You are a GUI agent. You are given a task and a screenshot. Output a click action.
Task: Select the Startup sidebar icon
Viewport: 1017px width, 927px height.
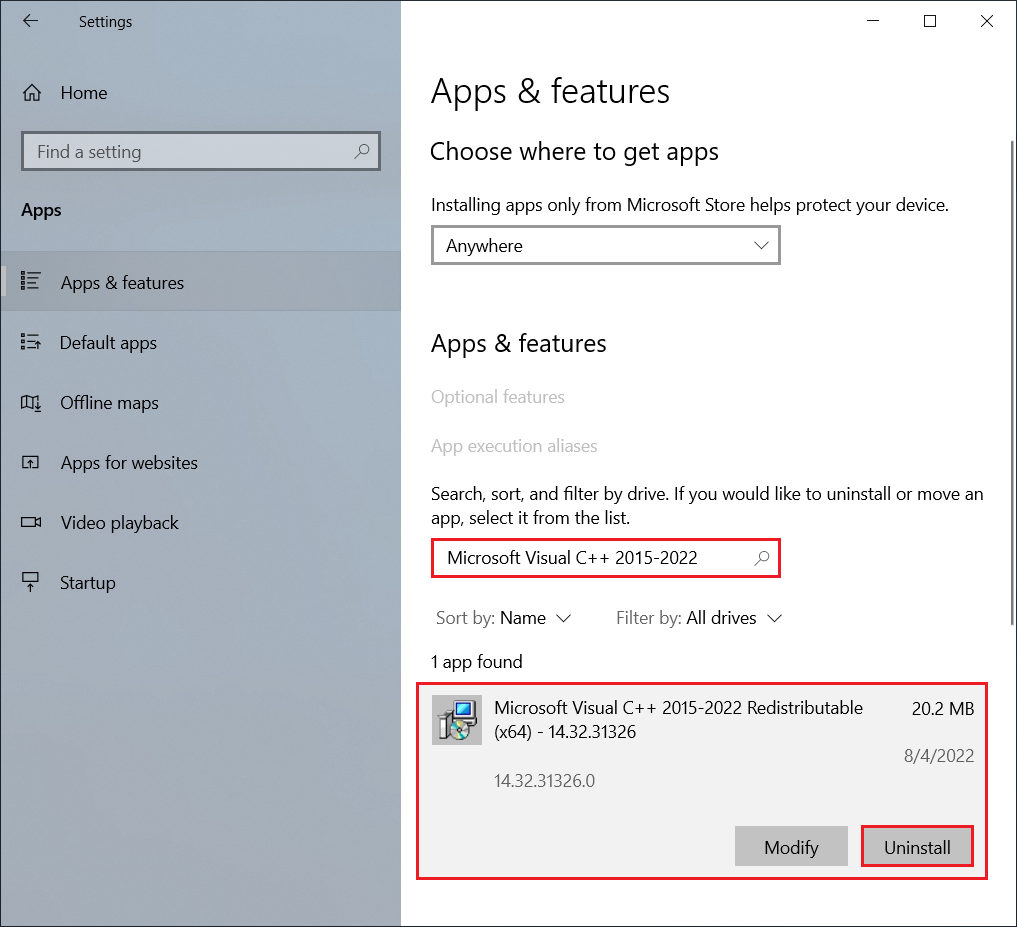pyautogui.click(x=30, y=582)
